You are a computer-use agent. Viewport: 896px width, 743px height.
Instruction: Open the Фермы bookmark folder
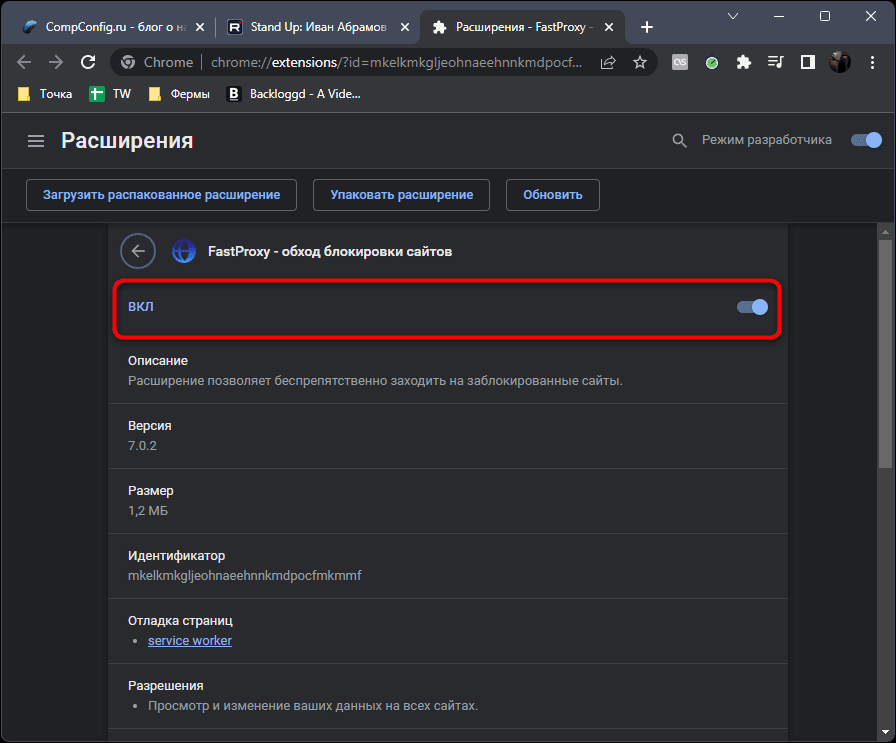pos(179,94)
